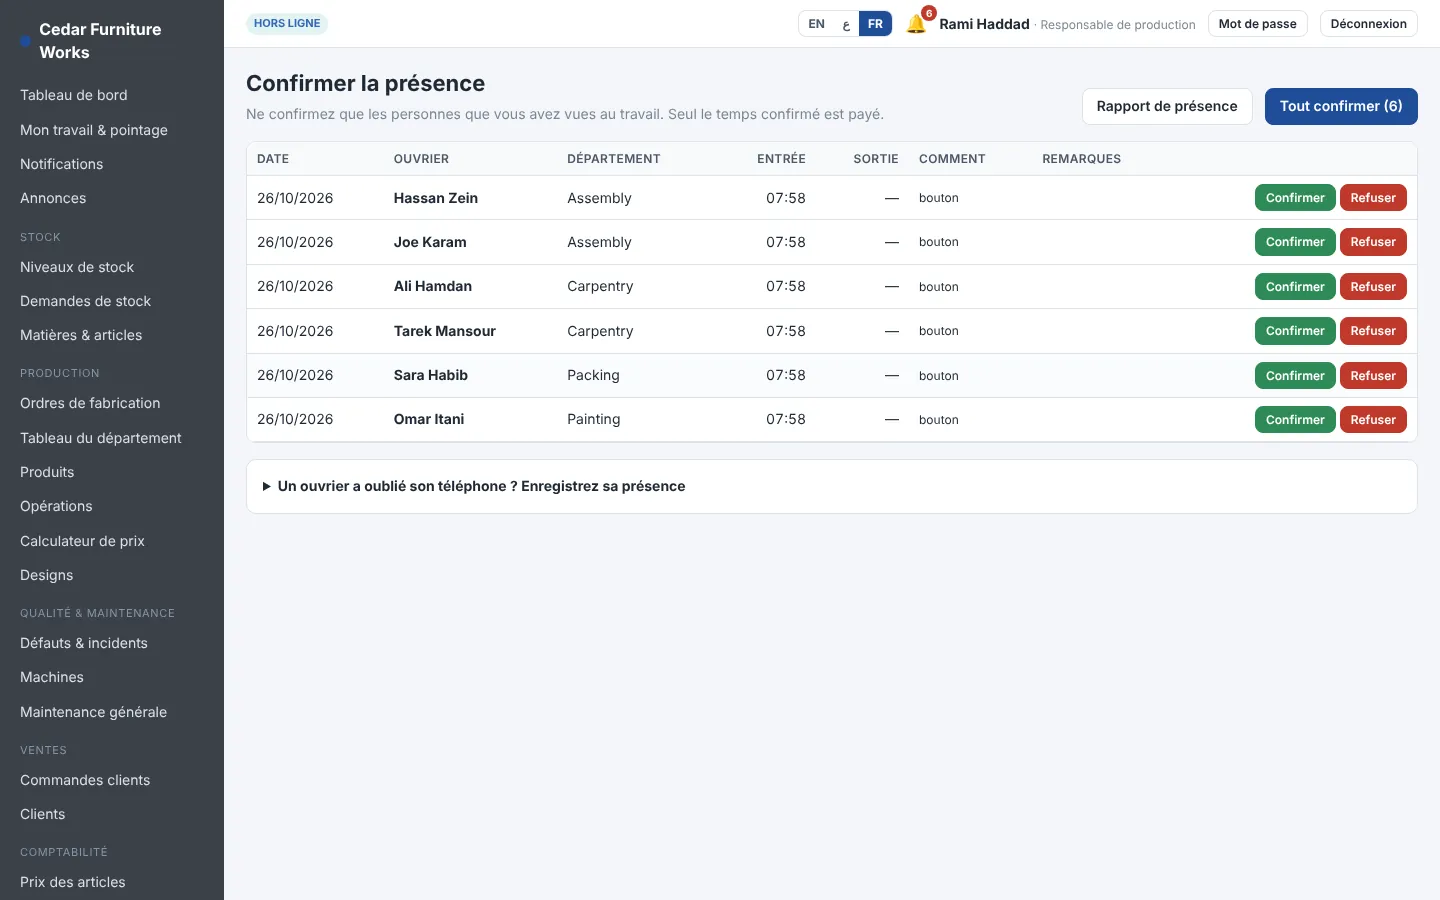Click the worker name Sara Habib

pos(431,375)
